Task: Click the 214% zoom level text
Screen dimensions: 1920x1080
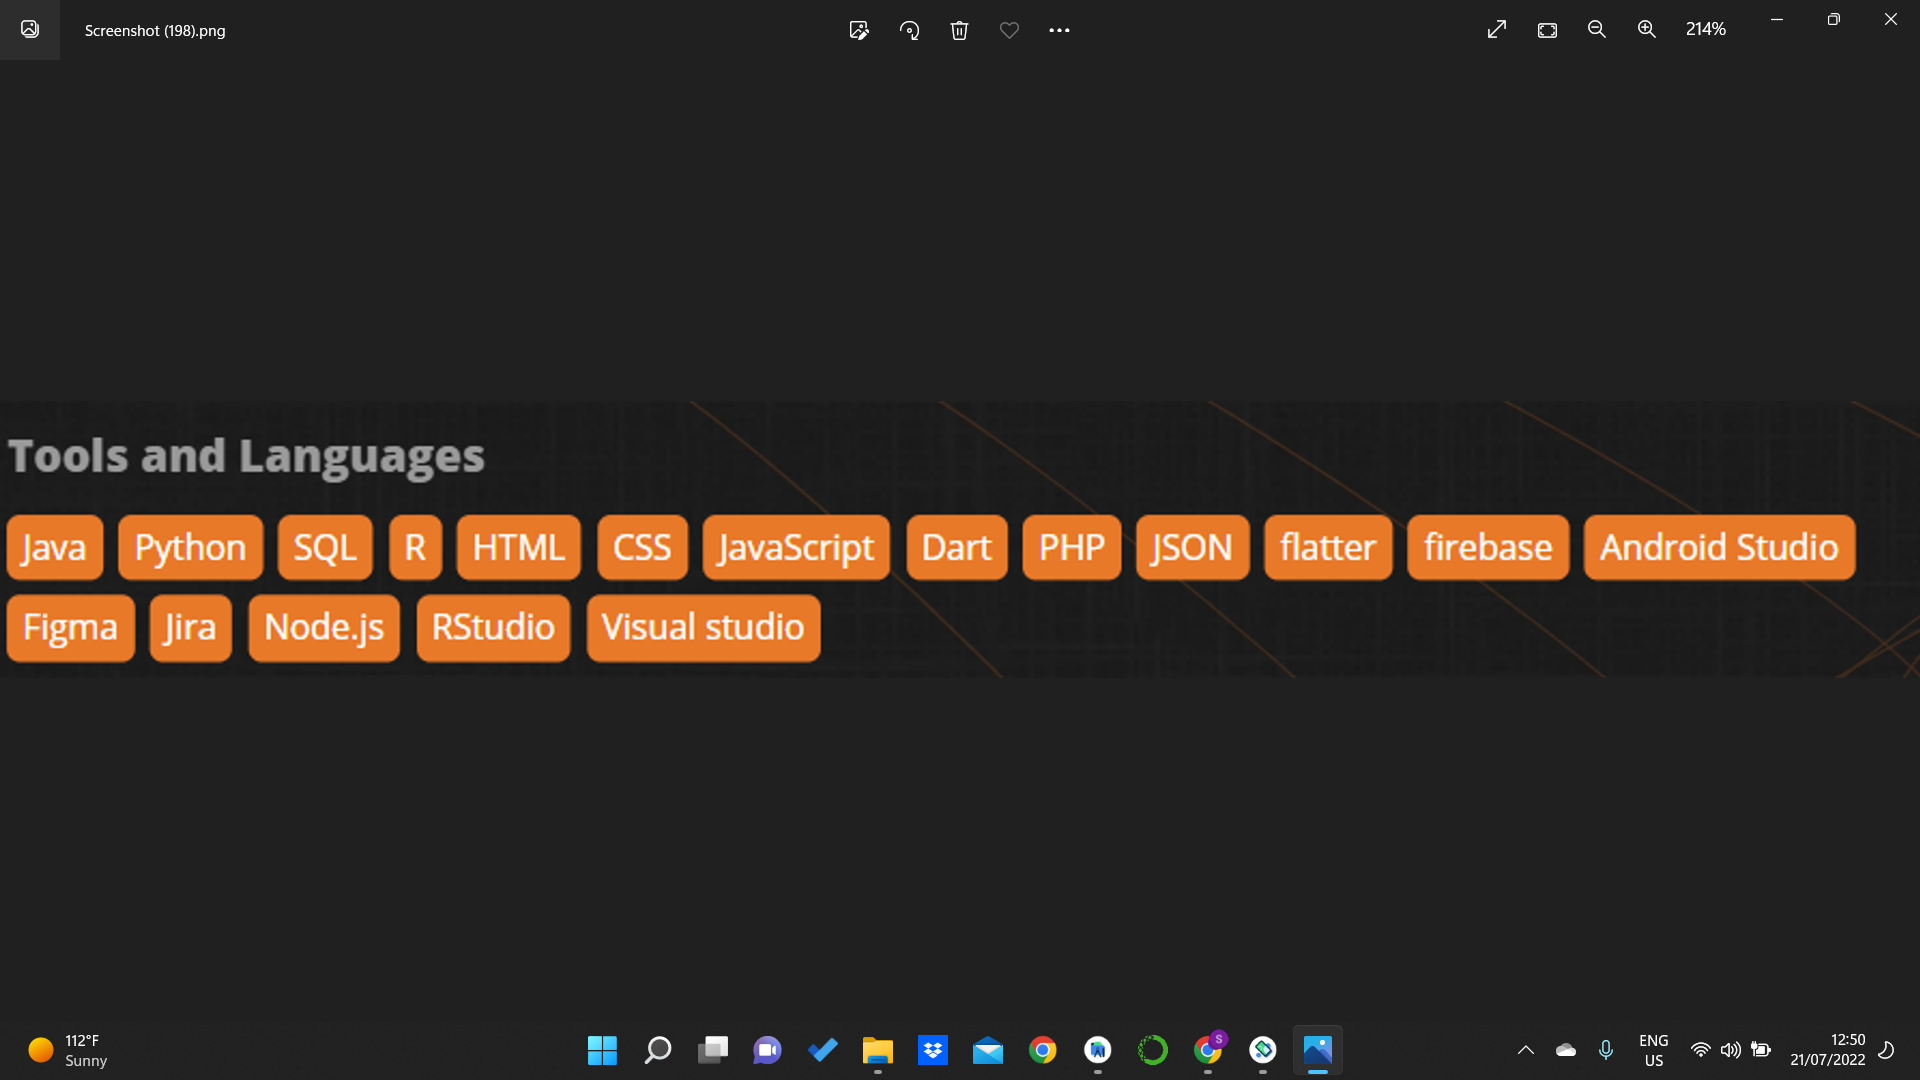Action: point(1706,30)
